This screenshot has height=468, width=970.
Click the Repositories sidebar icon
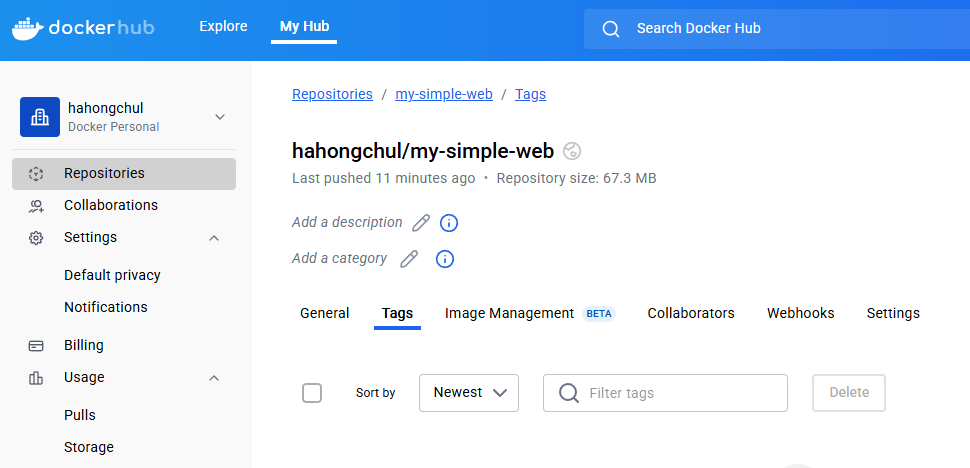pos(36,174)
